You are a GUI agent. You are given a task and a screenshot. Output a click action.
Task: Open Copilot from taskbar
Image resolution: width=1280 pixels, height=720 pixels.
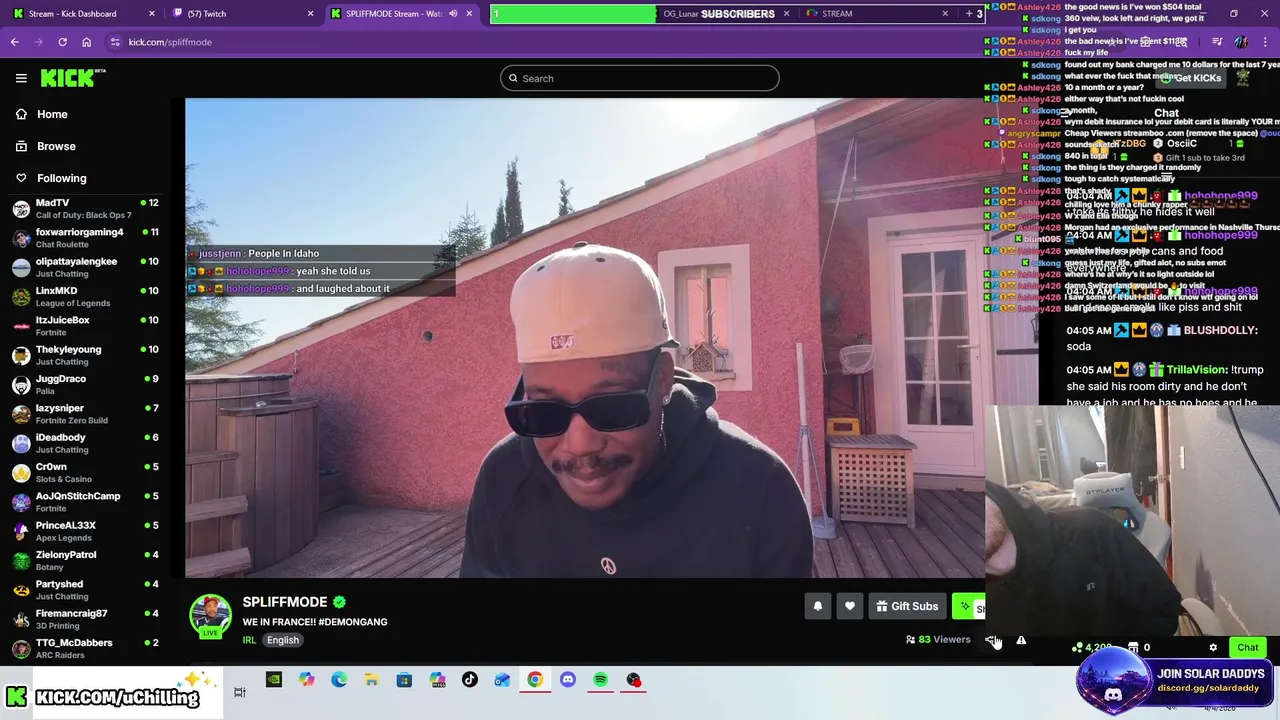click(306, 680)
